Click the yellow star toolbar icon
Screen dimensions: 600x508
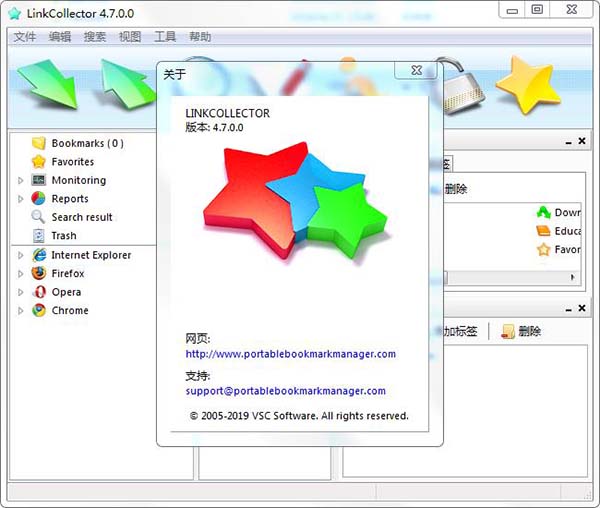click(530, 84)
